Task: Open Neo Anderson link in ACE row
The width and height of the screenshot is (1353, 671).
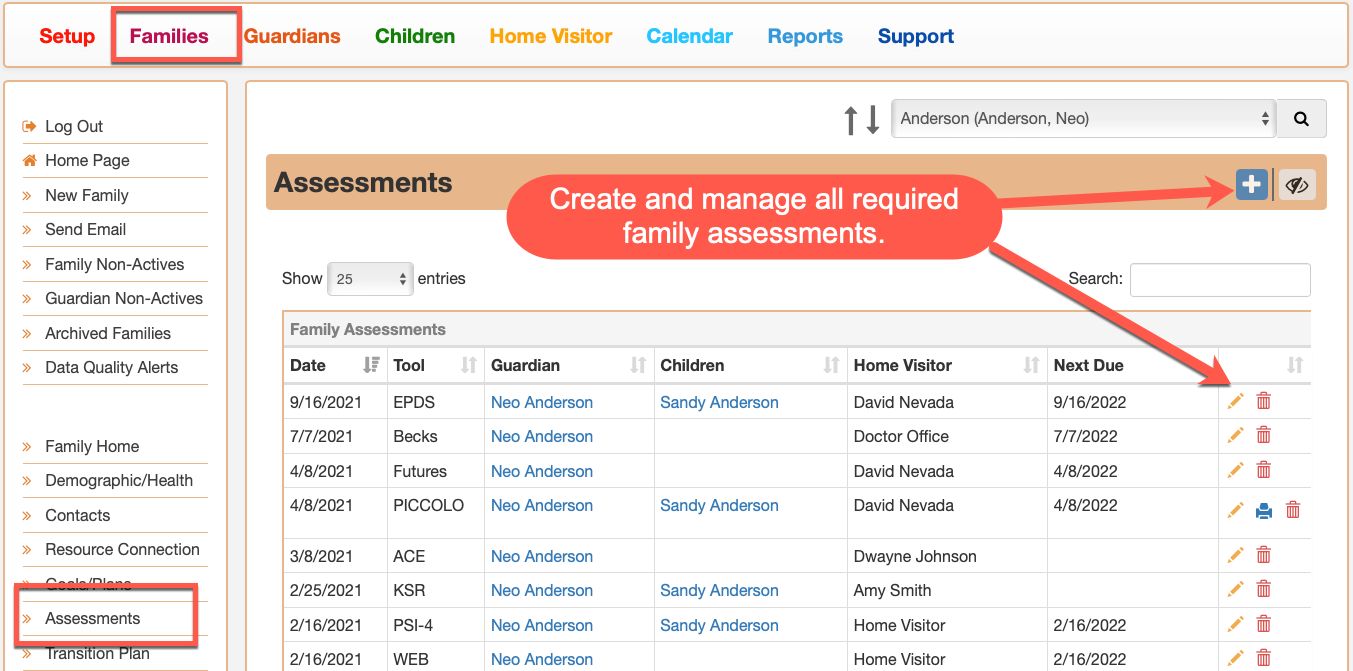Action: pyautogui.click(x=542, y=556)
